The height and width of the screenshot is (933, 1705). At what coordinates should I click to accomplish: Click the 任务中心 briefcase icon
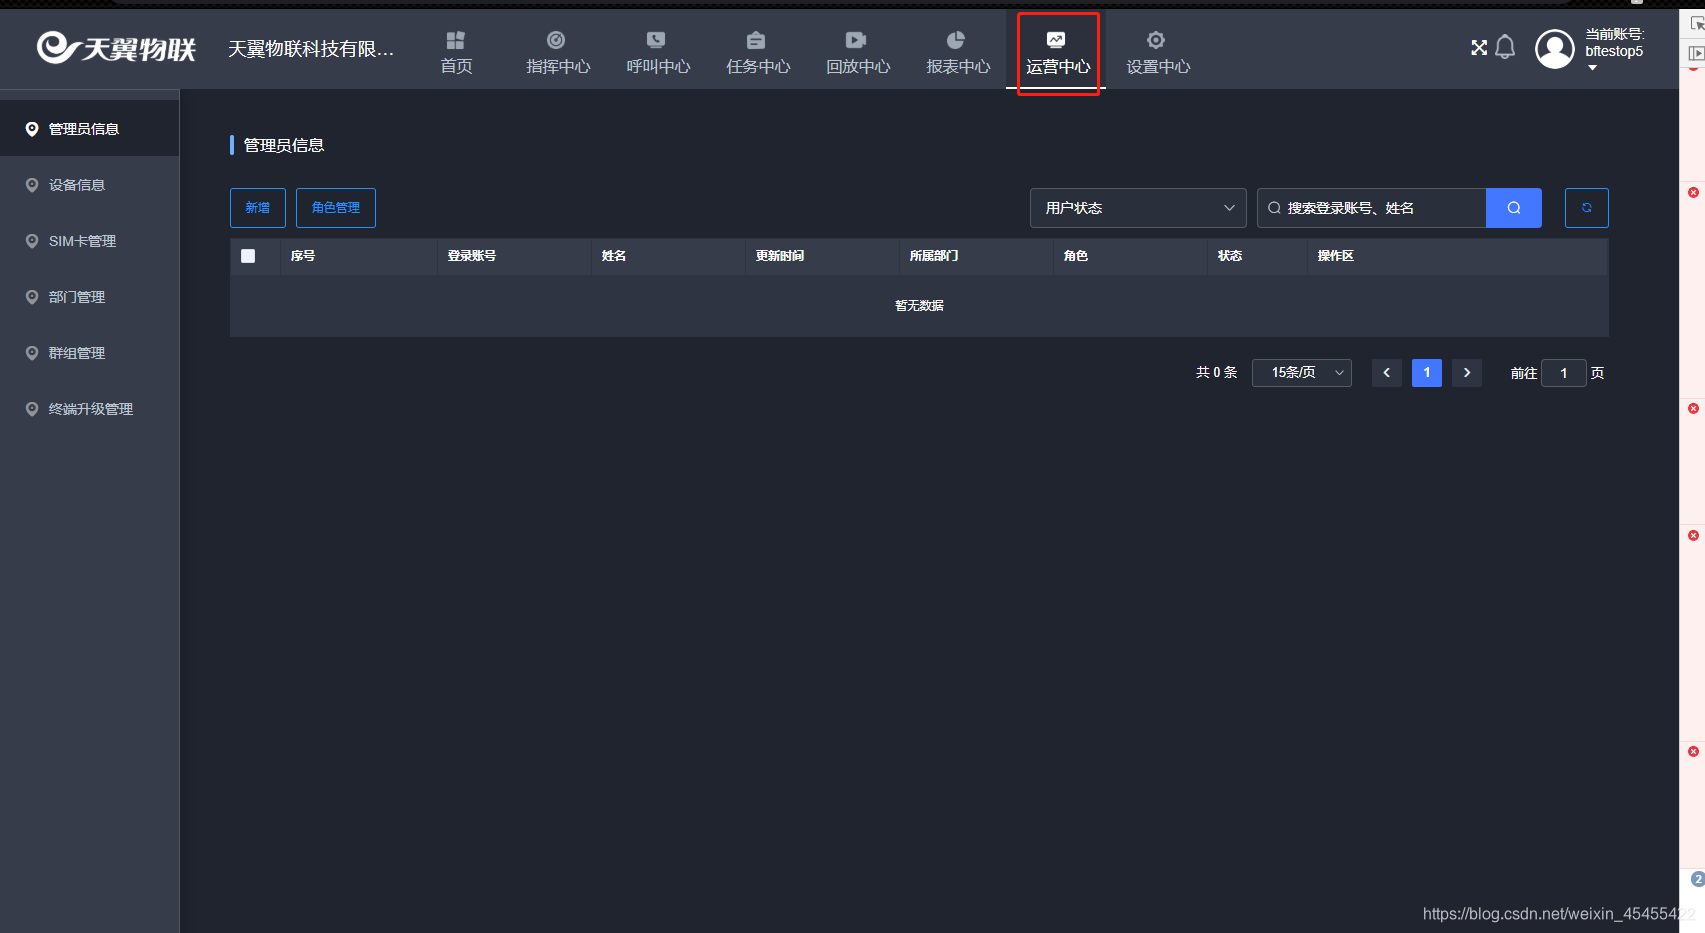point(756,40)
